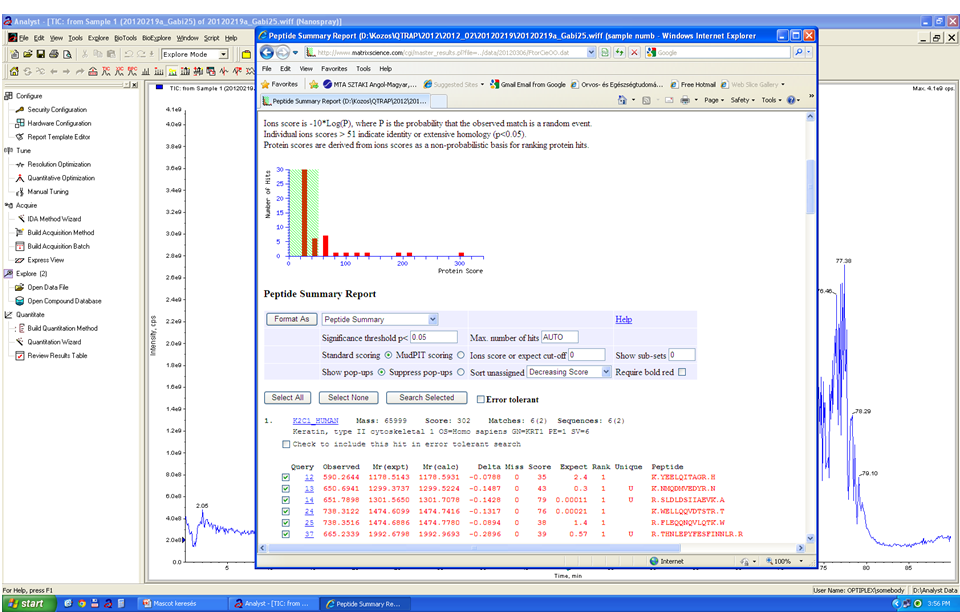Show BPC chromatogram icon
Viewport: 960px width, 612px height.
click(x=132, y=72)
